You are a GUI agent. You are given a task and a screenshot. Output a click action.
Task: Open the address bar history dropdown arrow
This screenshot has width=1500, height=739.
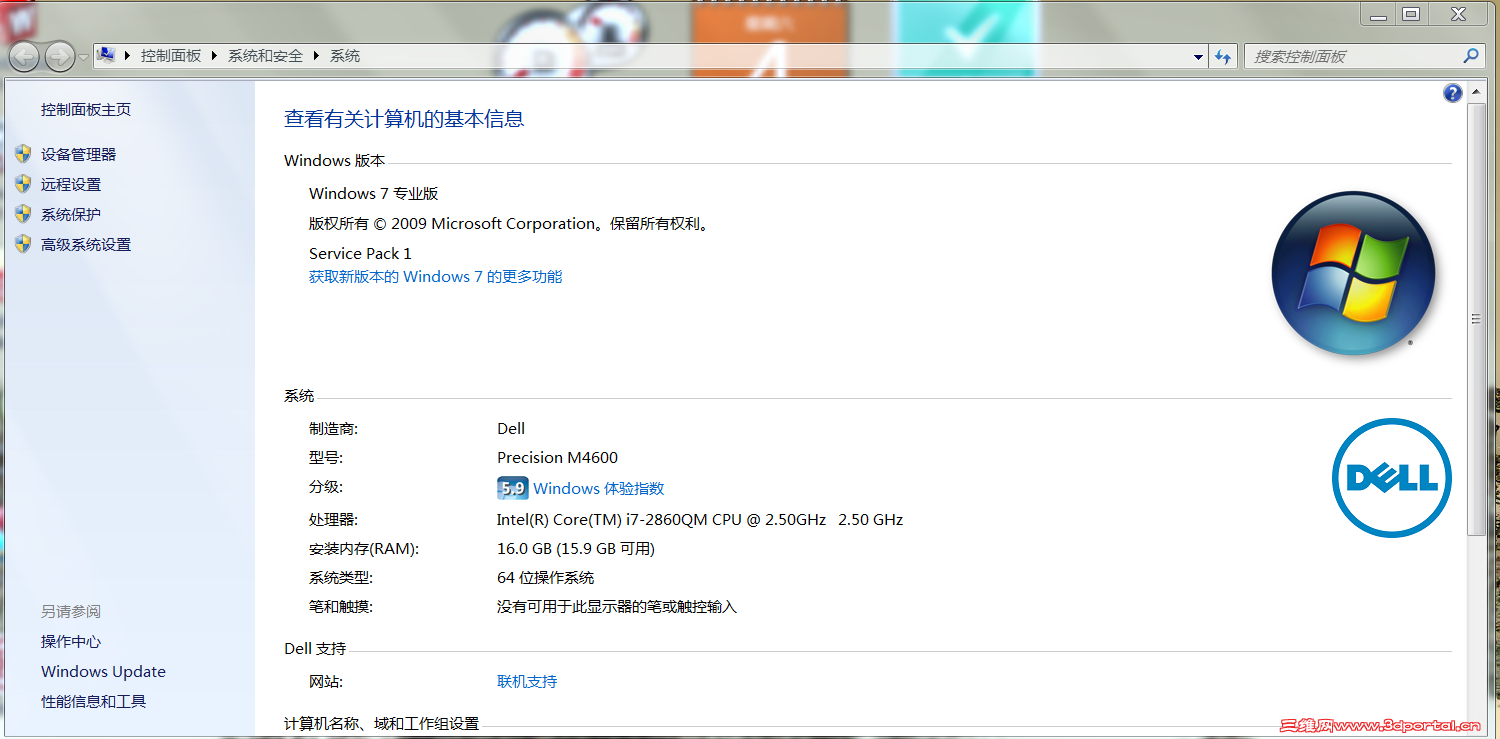pos(1198,57)
